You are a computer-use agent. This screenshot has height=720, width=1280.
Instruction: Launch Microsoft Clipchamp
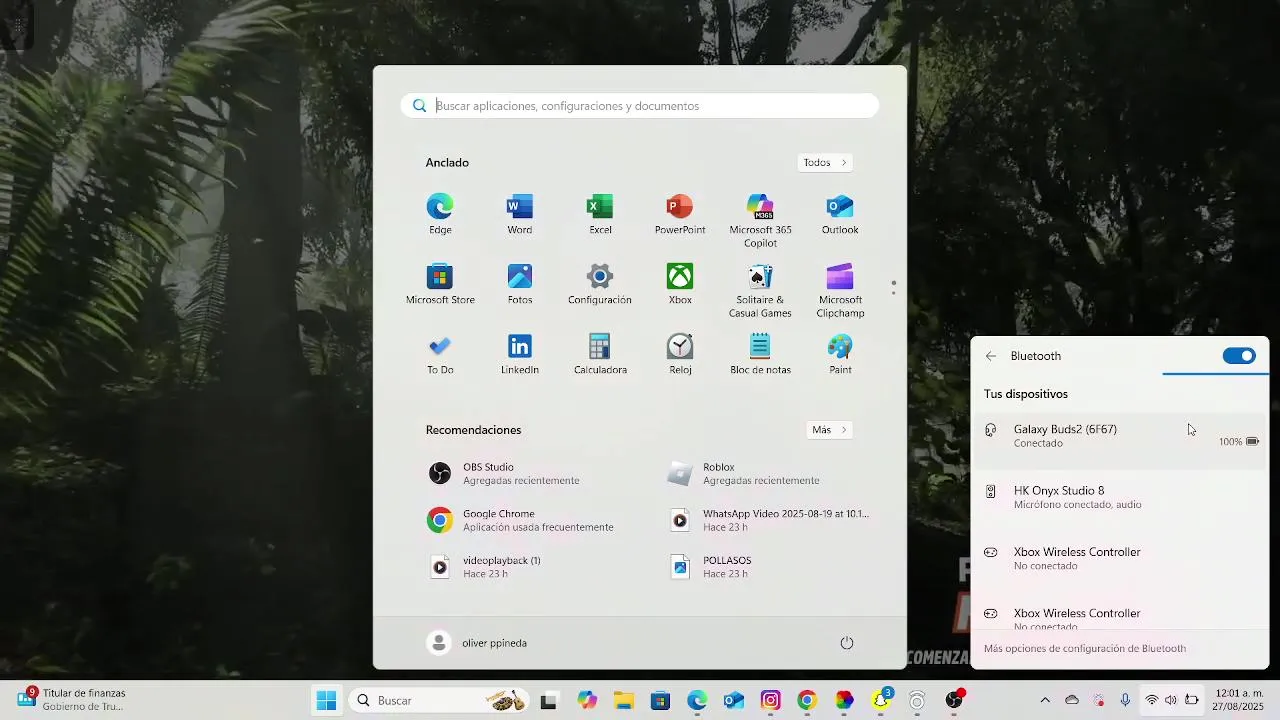(x=840, y=290)
